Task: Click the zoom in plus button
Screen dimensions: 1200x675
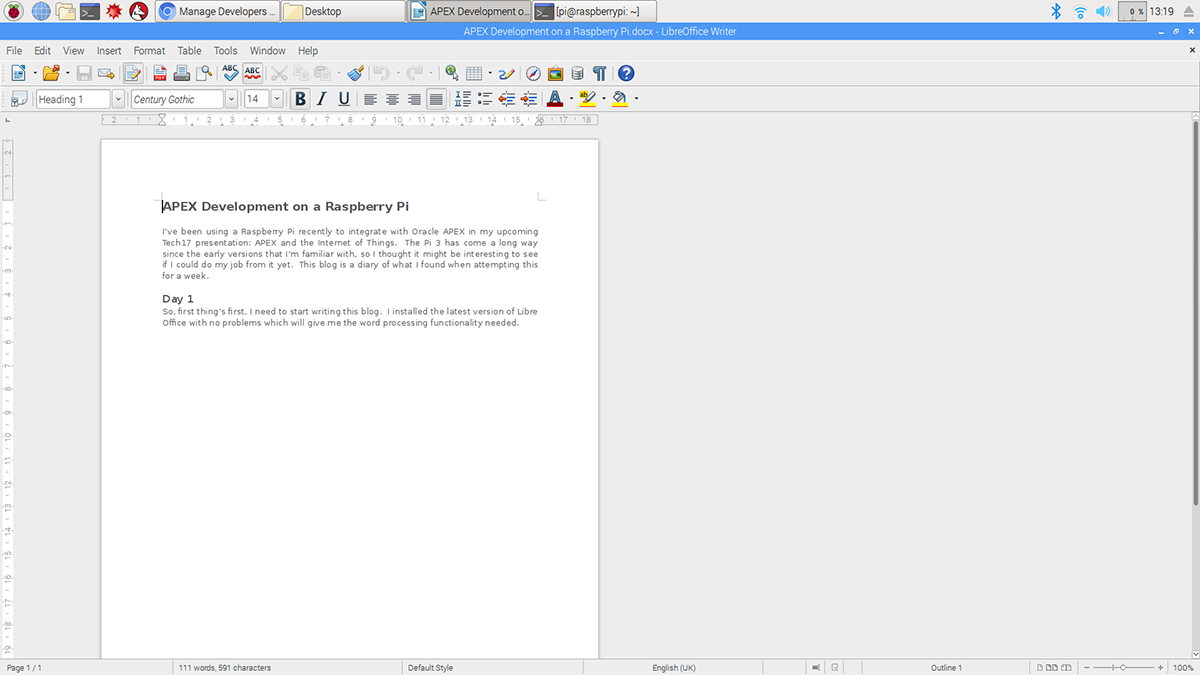Action: pos(1160,667)
